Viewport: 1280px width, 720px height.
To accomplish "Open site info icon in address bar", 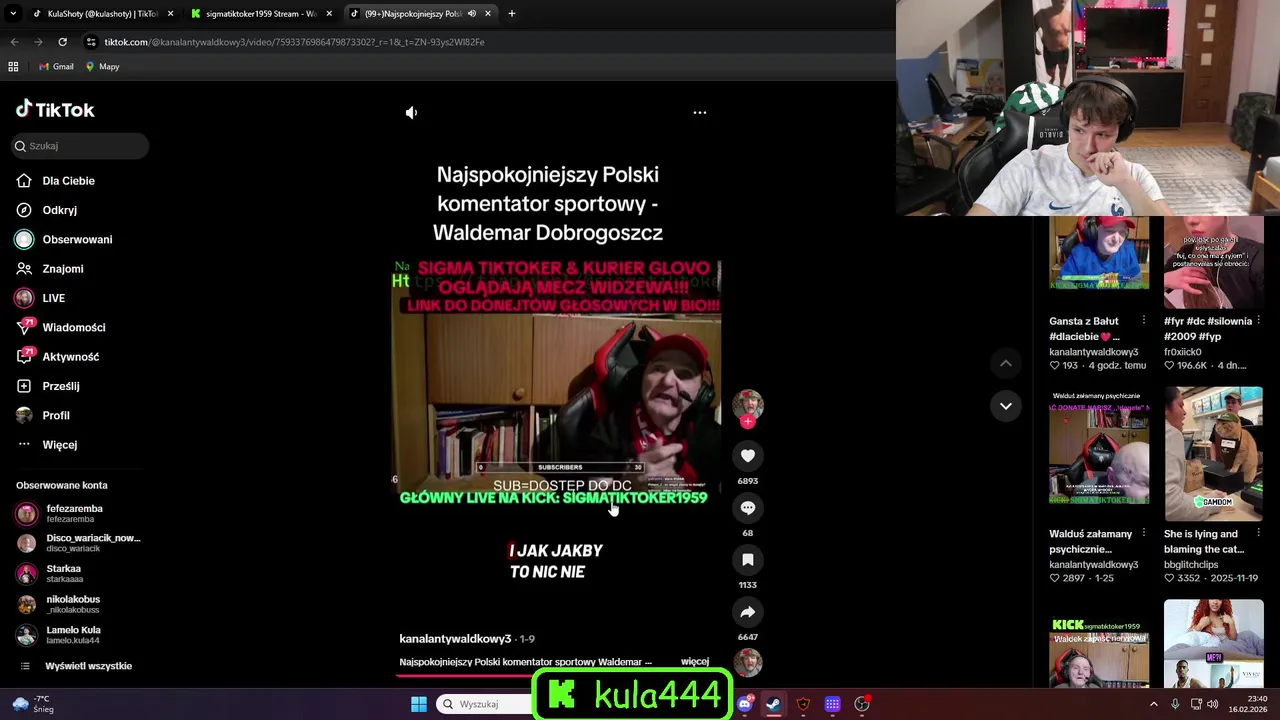I will point(92,42).
